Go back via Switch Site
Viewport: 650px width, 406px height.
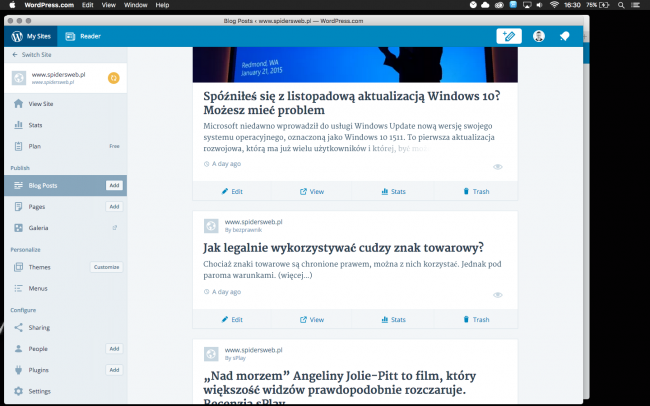tap(32, 54)
